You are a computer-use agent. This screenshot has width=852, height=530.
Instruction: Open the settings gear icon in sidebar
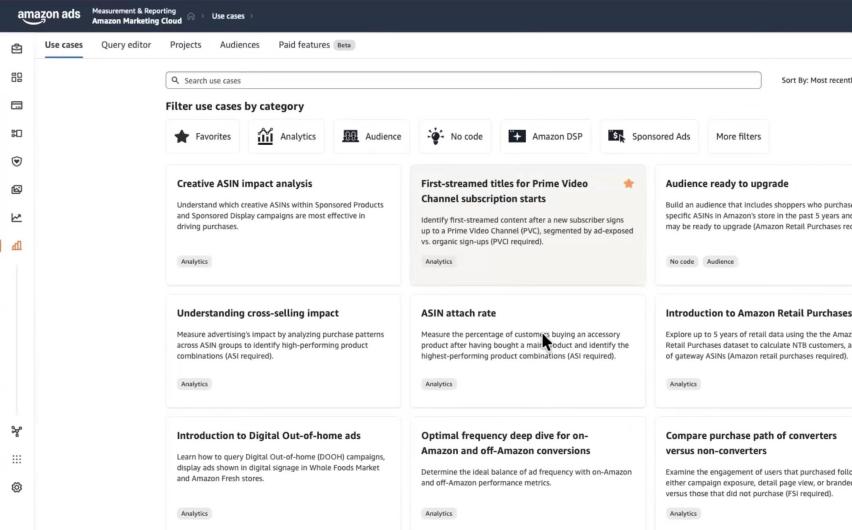click(16, 487)
